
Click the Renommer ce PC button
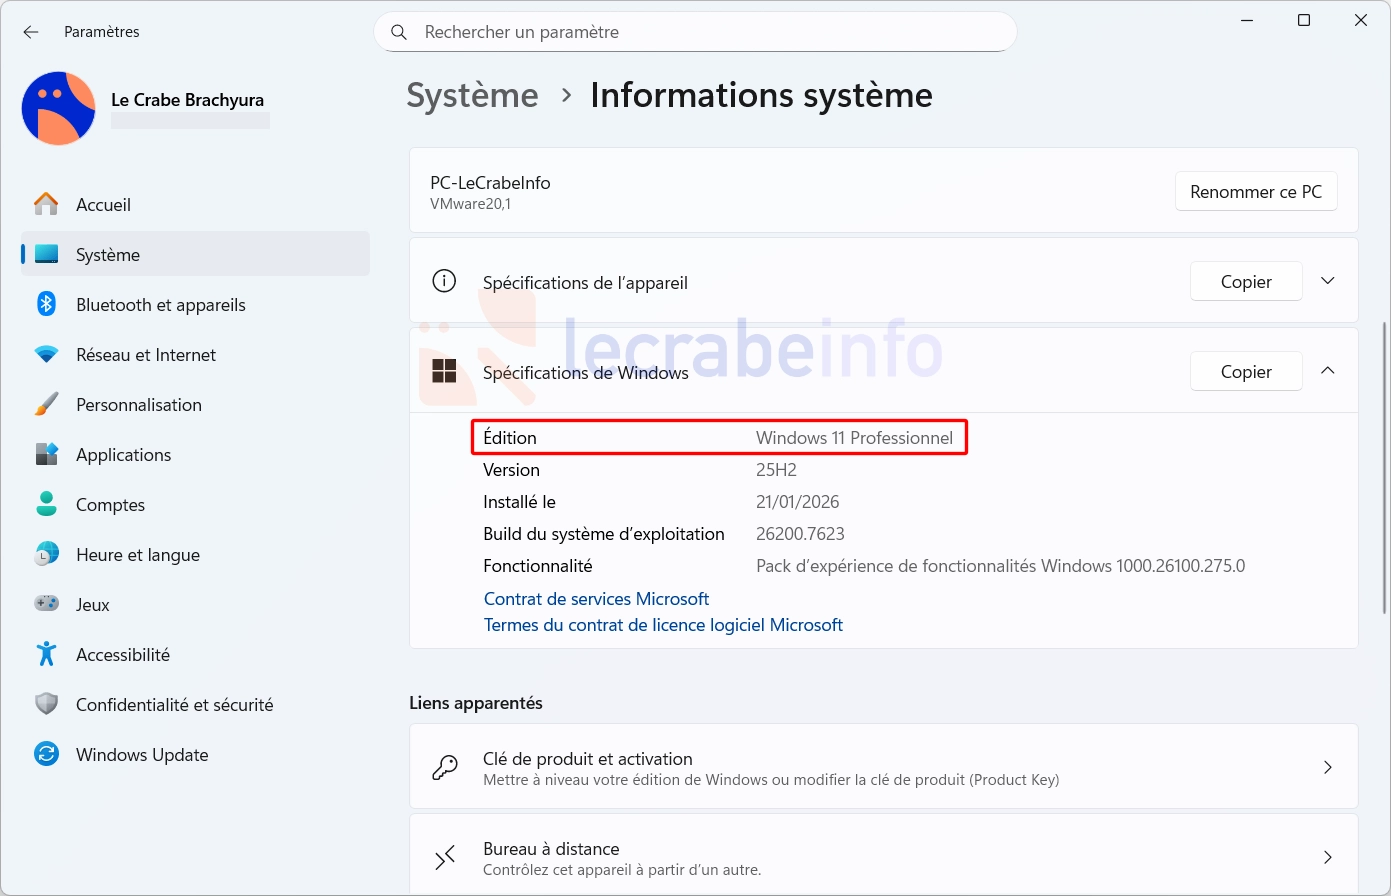(1255, 192)
